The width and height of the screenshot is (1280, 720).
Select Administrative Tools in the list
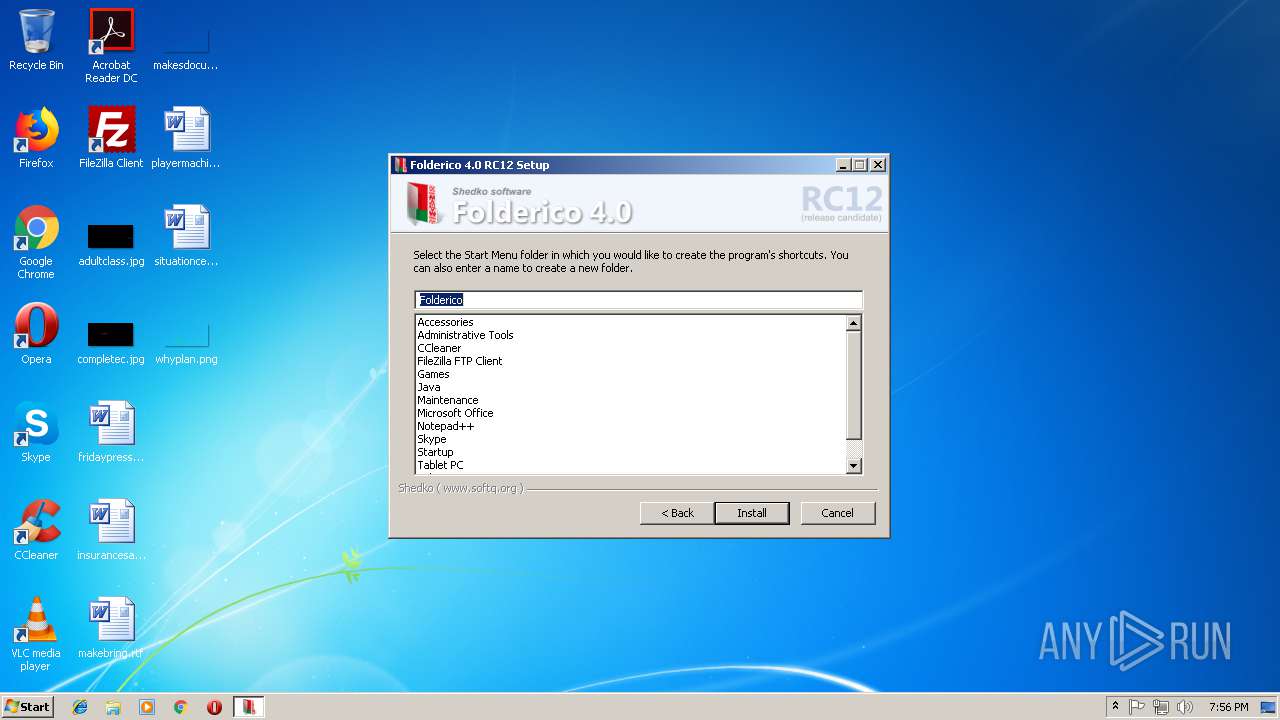point(465,335)
